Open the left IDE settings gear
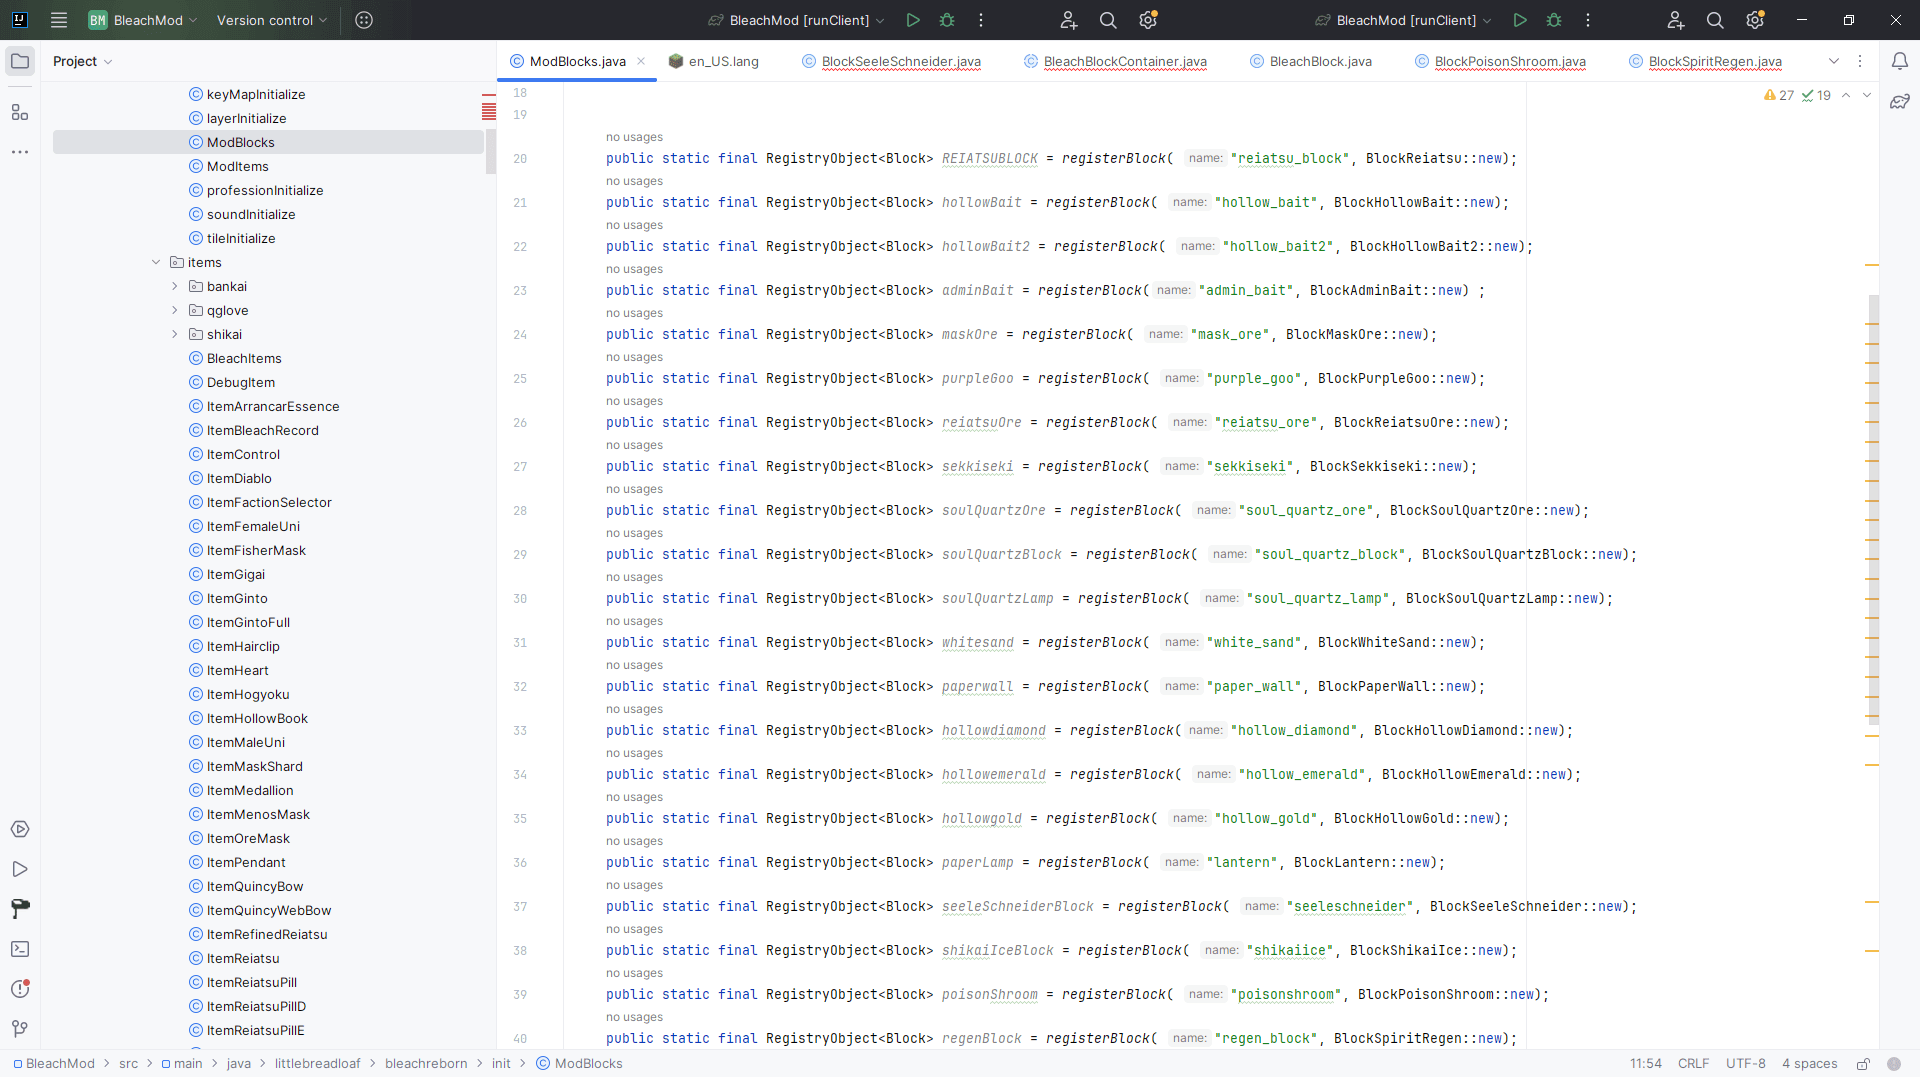Screen dimensions: 1920x1077 coord(1148,20)
